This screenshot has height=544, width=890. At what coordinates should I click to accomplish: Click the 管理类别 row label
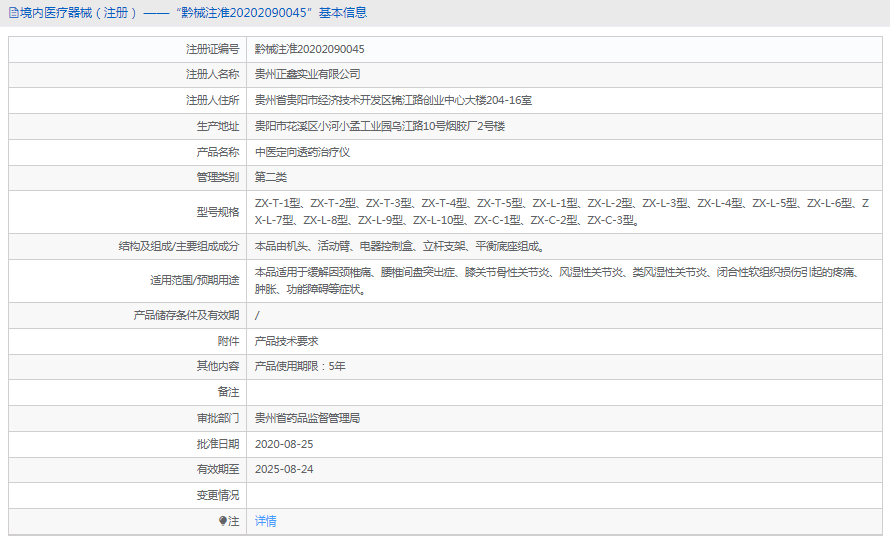(218, 177)
